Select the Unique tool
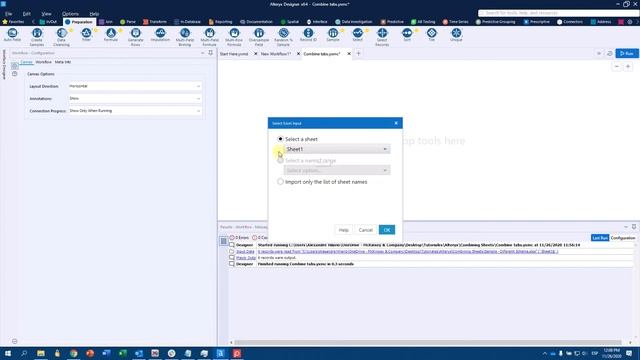 click(456, 35)
